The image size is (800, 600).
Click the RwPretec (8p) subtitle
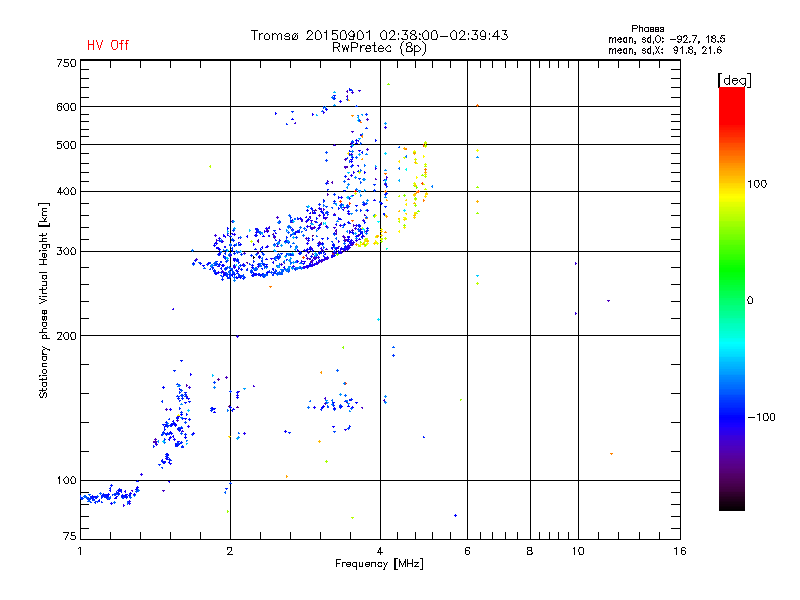[x=379, y=48]
